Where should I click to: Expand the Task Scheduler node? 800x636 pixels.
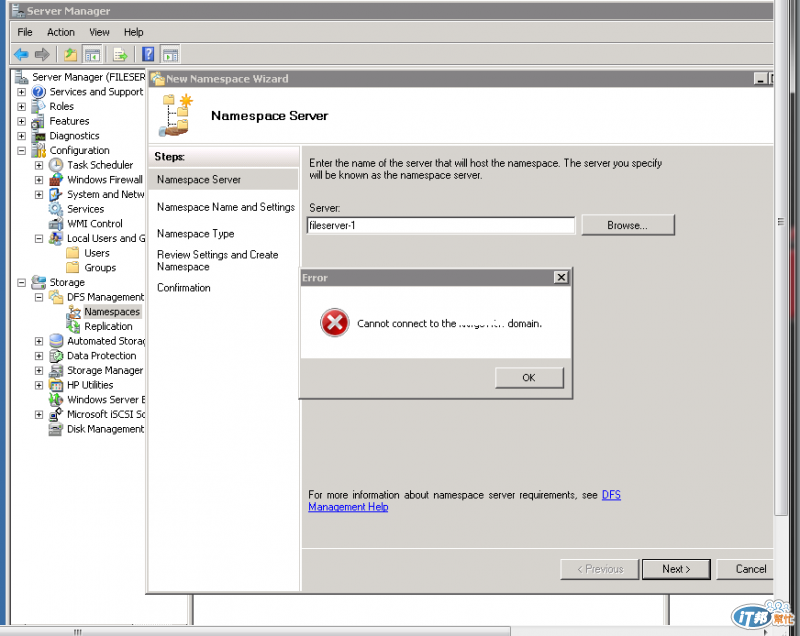coord(39,165)
